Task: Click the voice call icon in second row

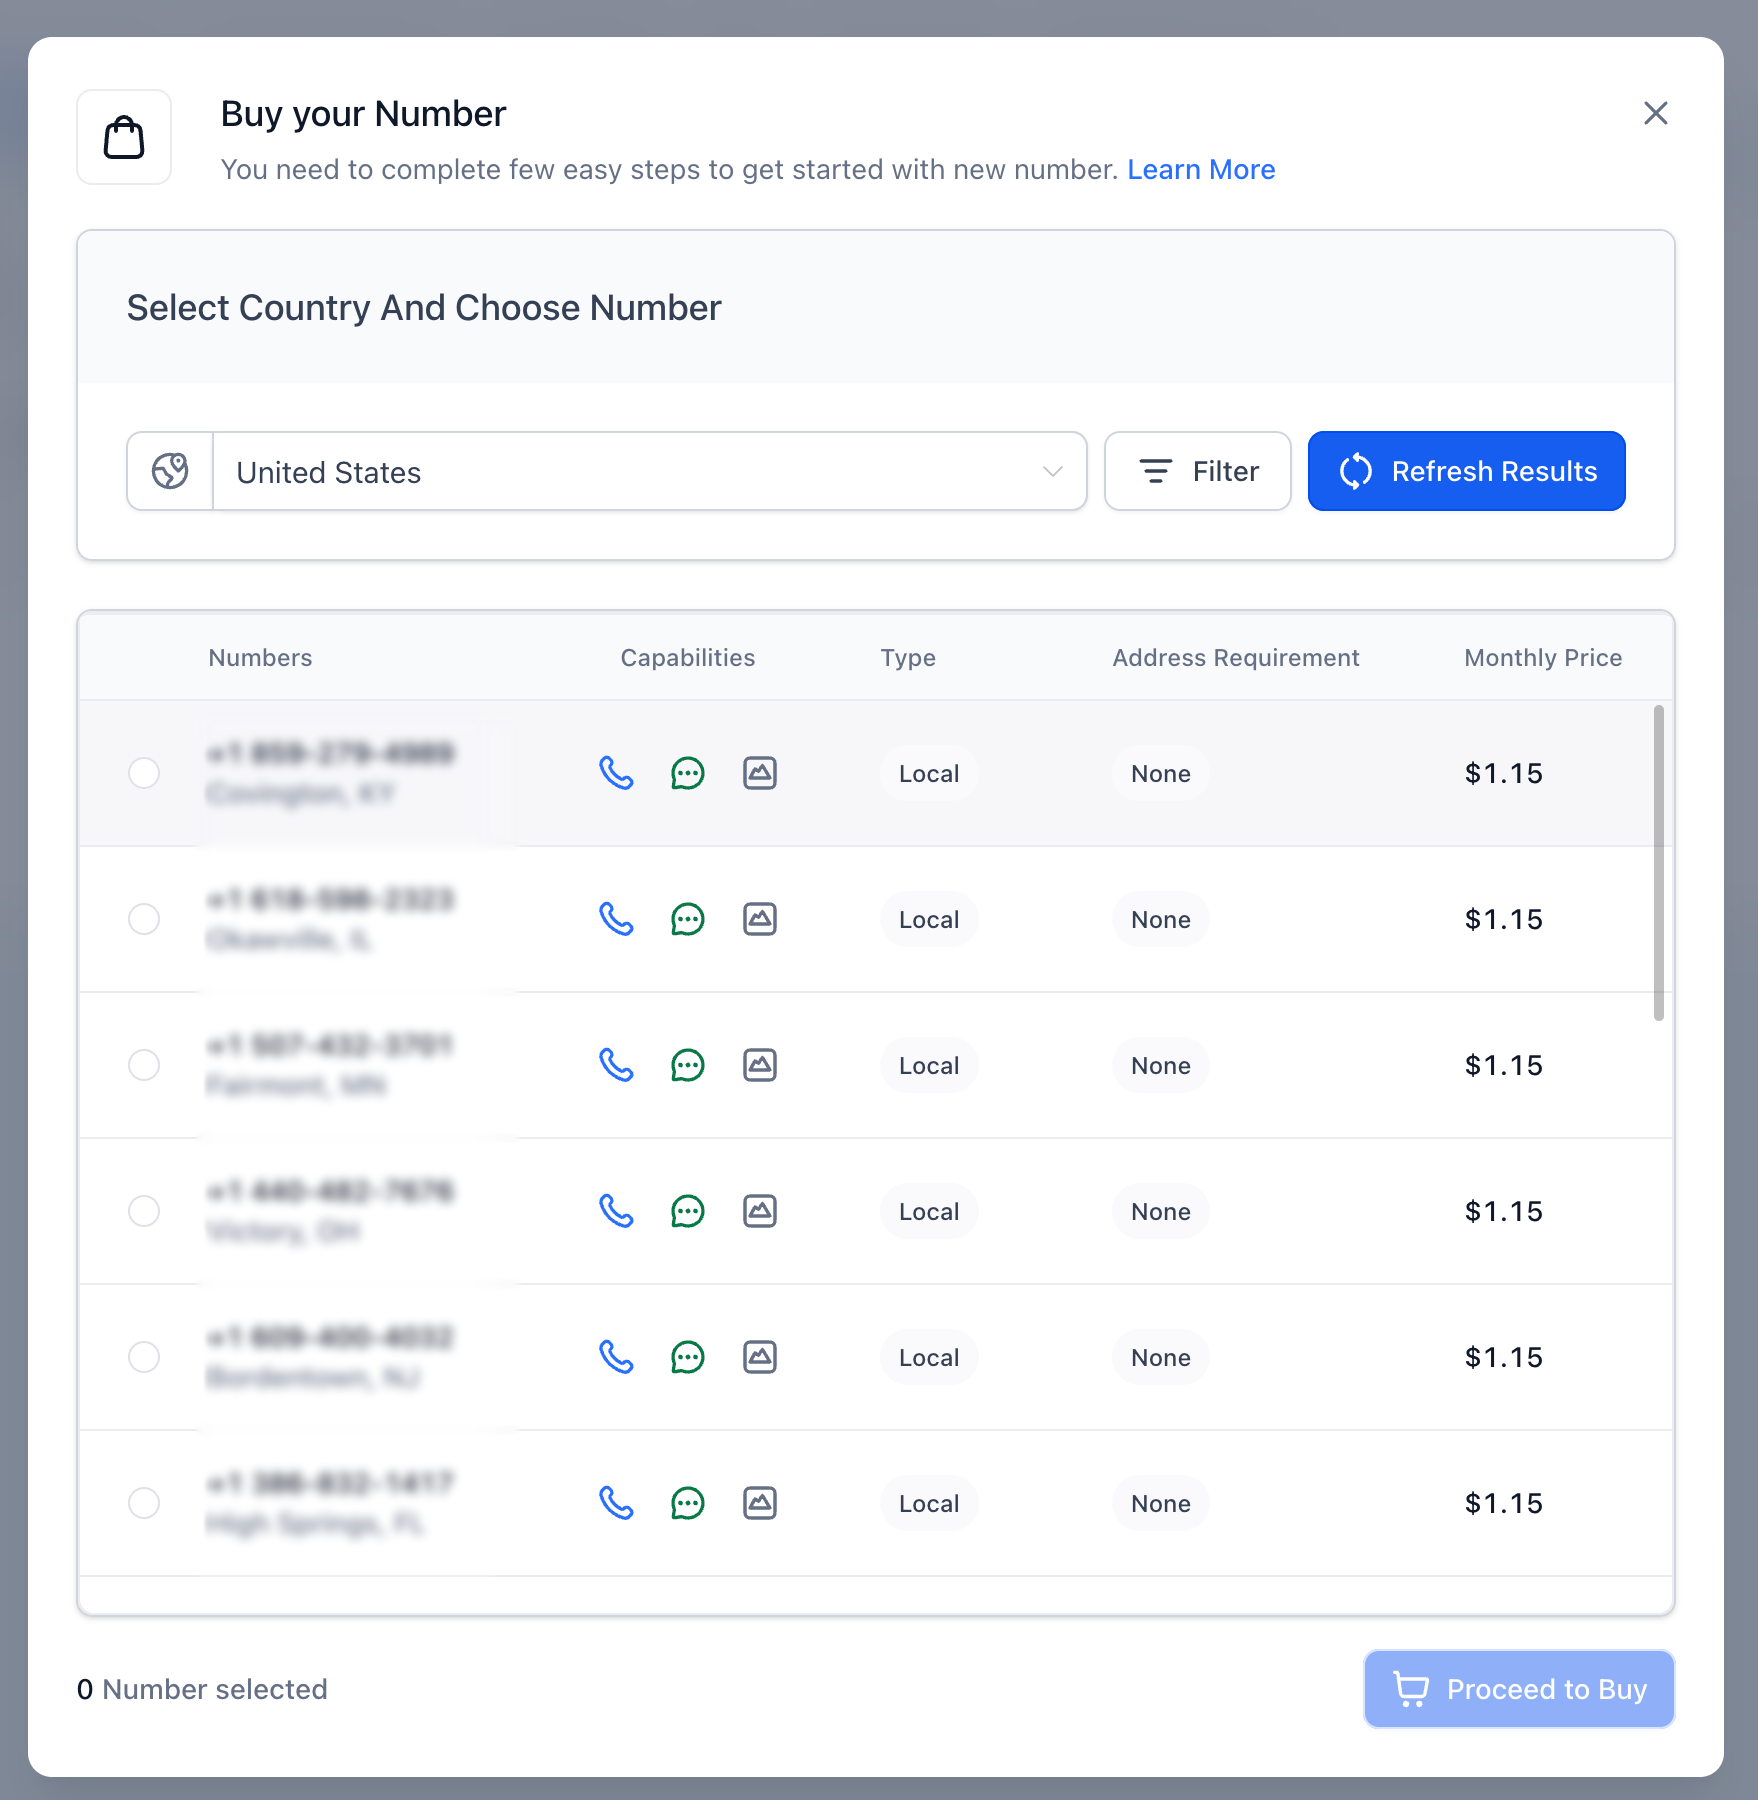Action: (616, 919)
